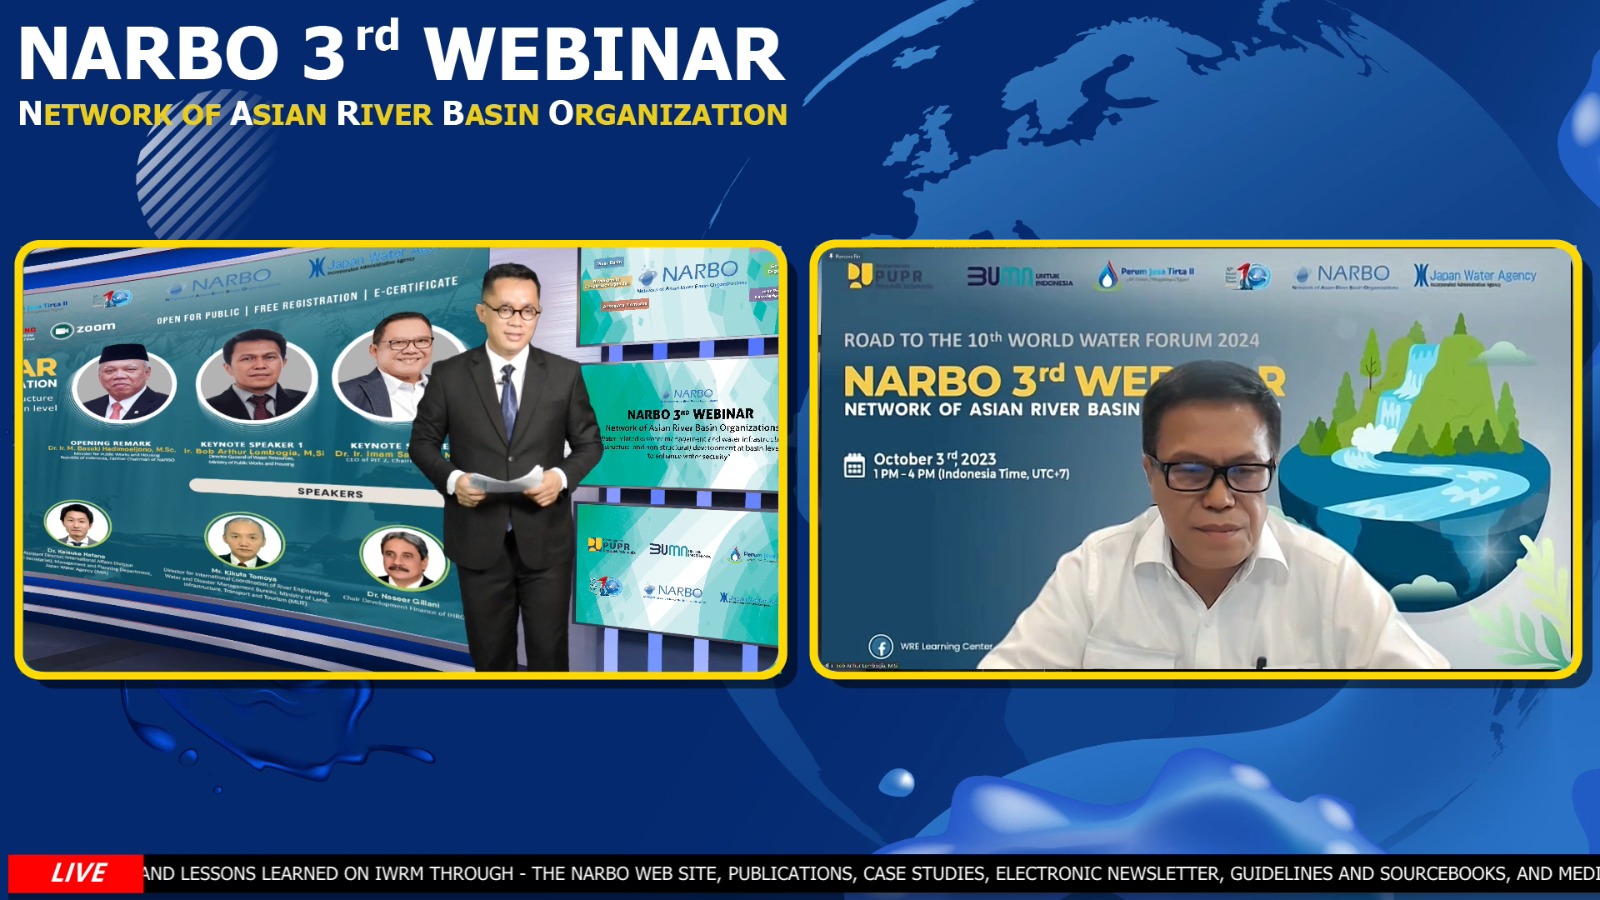The height and width of the screenshot is (900, 1600).
Task: Click 'Network of Asian River Basin Organization' subtitle
Action: coord(403,114)
